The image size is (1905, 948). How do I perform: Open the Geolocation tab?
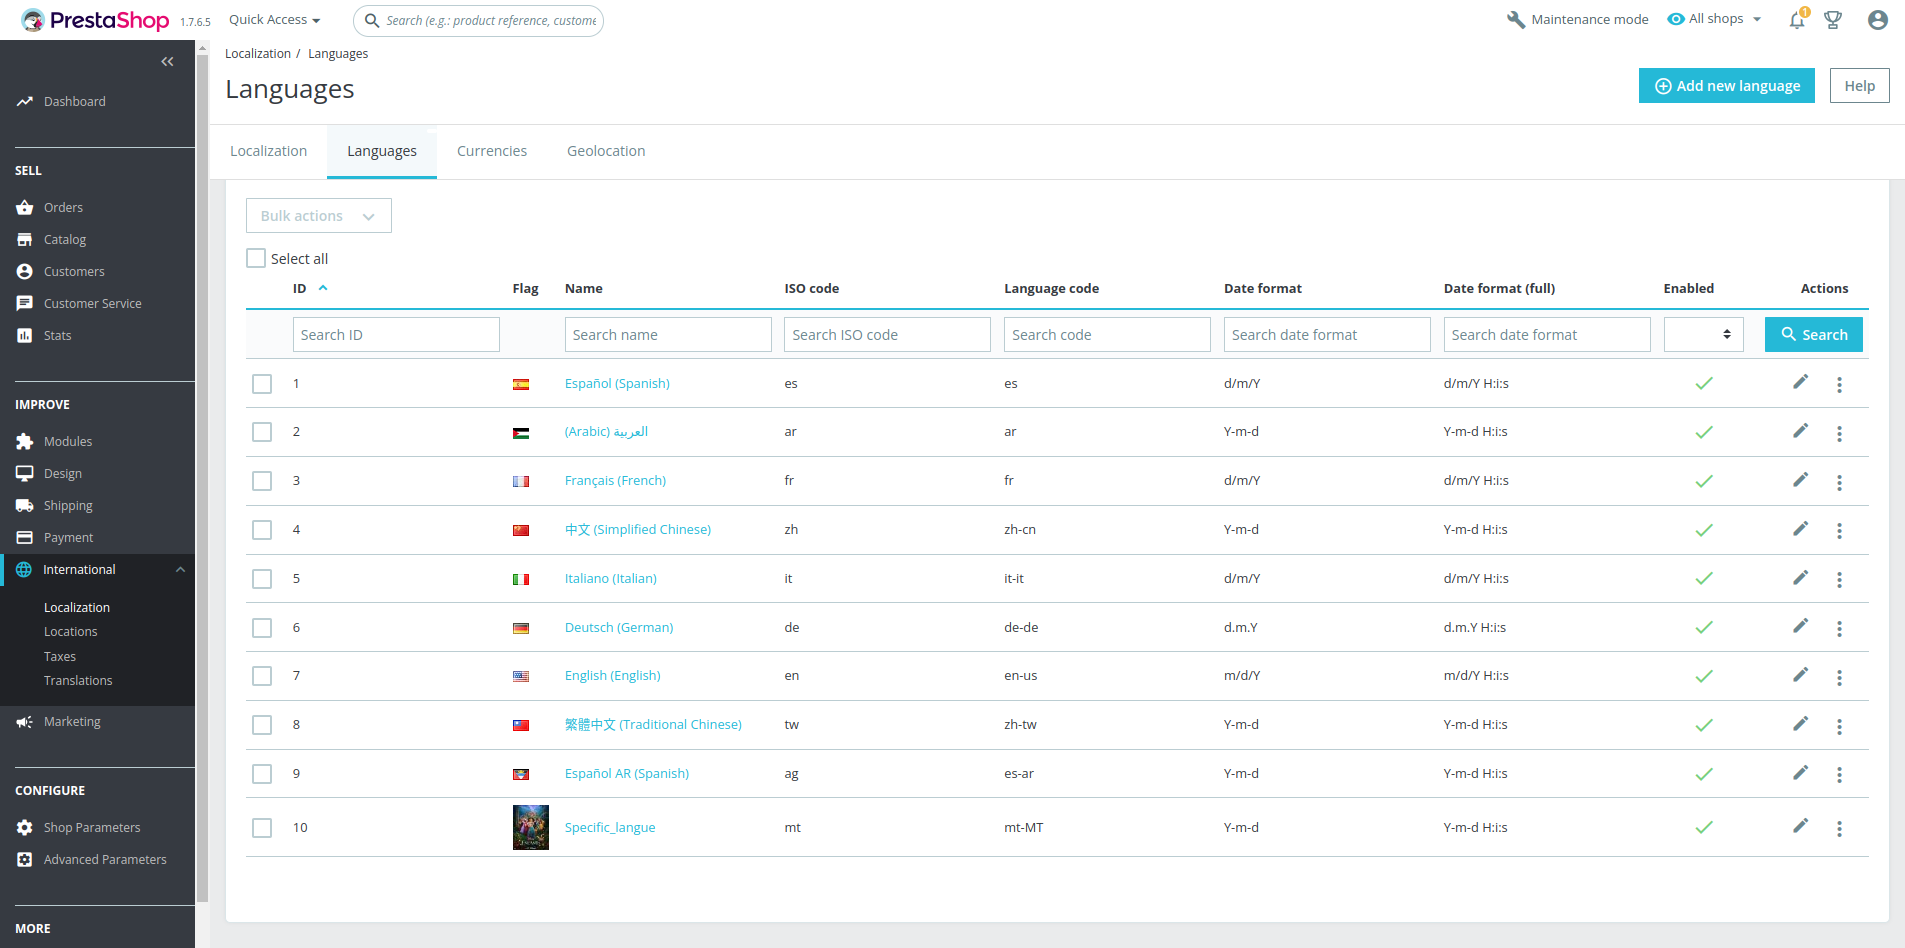tap(605, 150)
